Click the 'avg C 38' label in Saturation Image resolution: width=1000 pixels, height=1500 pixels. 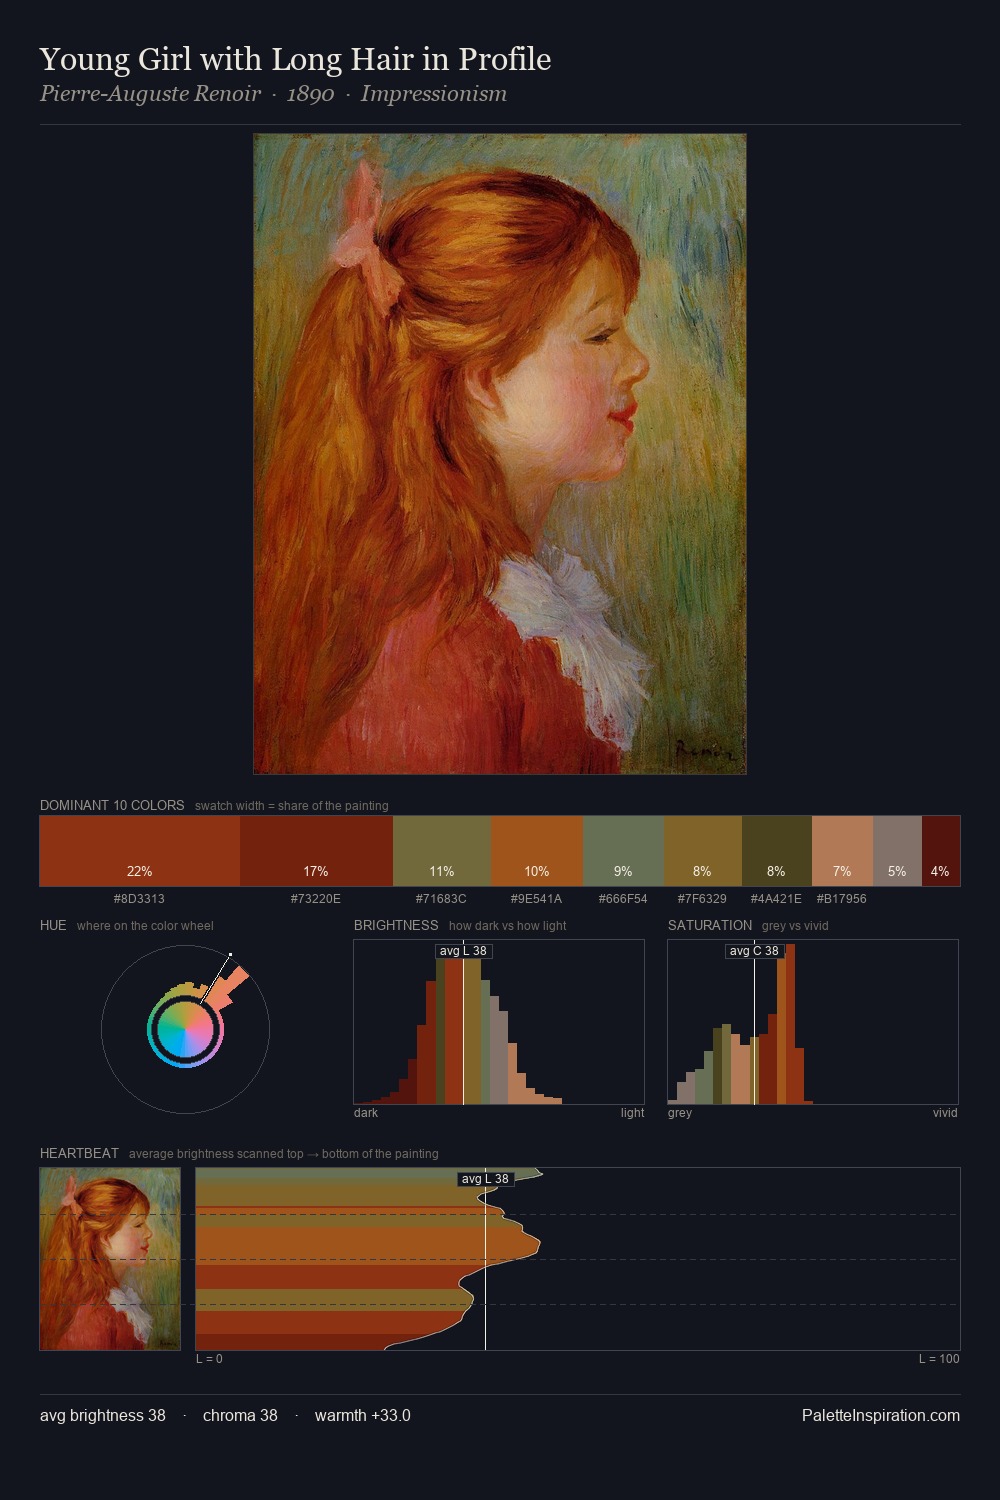pyautogui.click(x=754, y=951)
